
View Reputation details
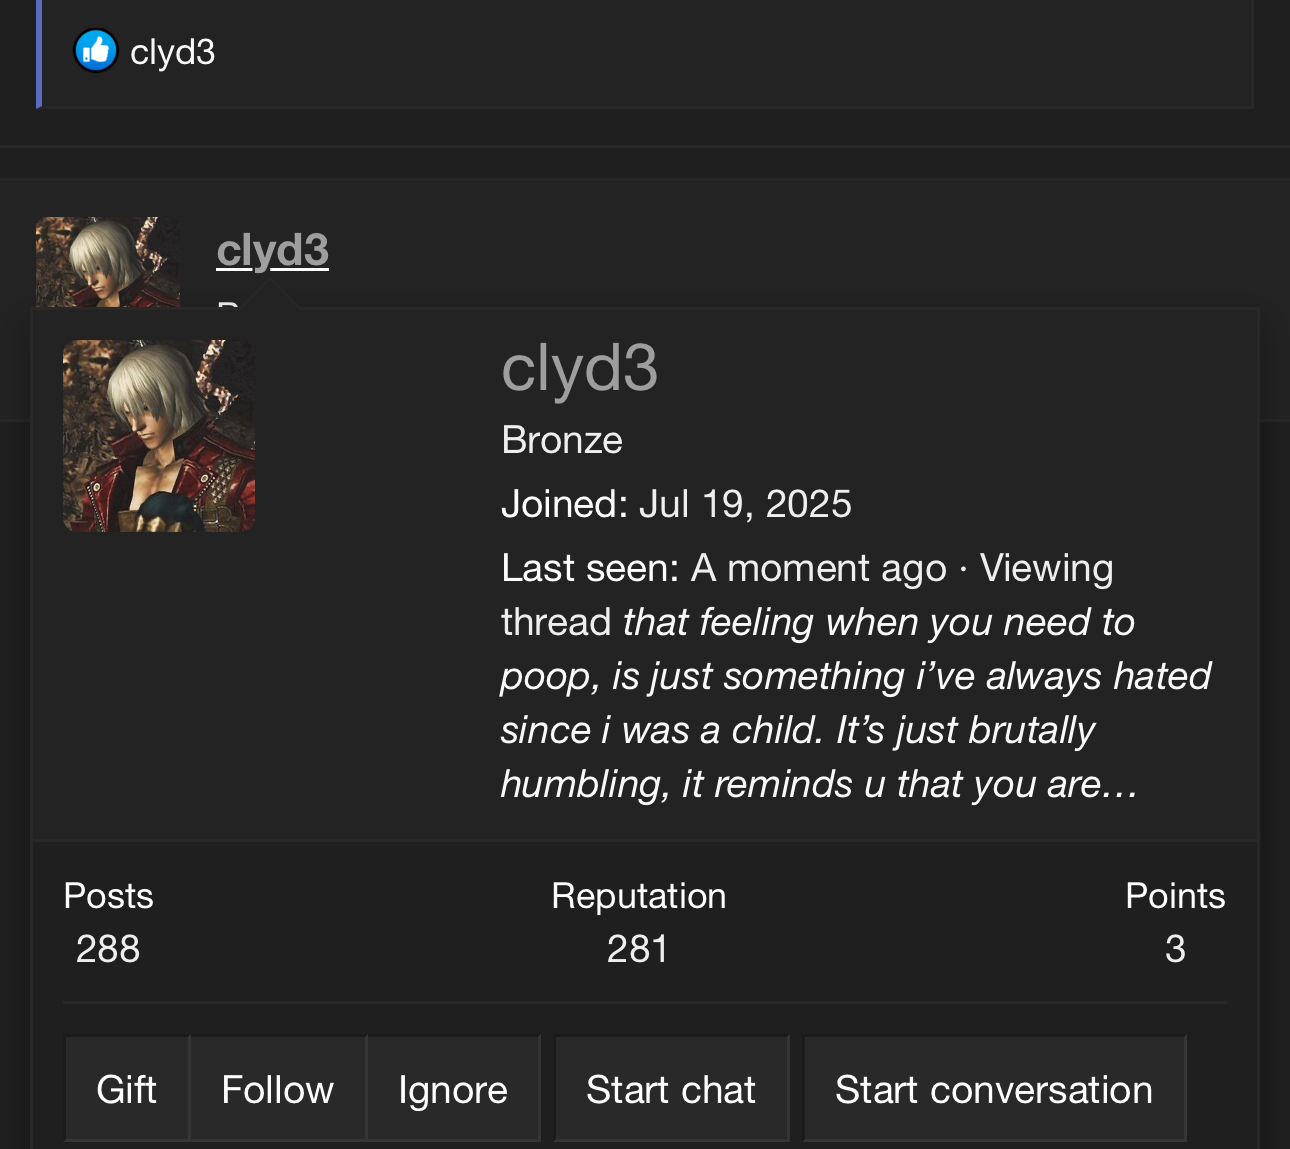click(x=638, y=896)
